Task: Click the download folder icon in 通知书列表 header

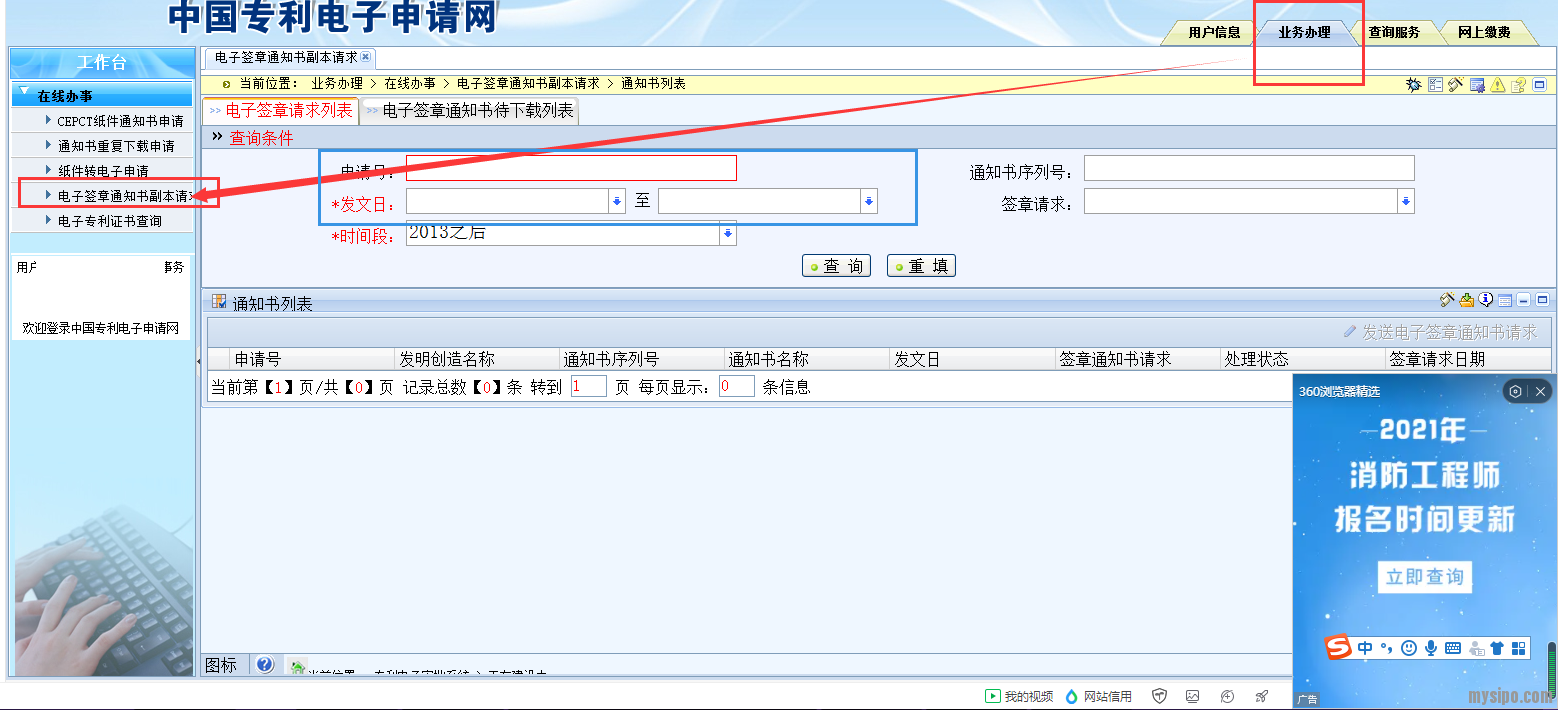Action: point(1466,300)
